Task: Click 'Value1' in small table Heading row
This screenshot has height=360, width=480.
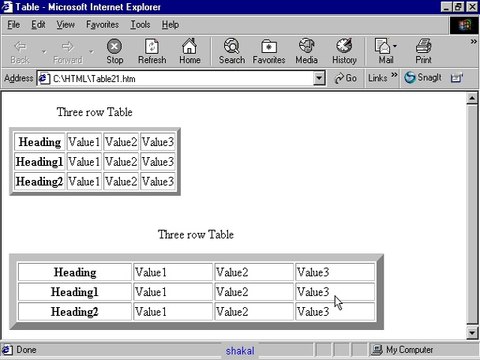Action: click(x=84, y=142)
